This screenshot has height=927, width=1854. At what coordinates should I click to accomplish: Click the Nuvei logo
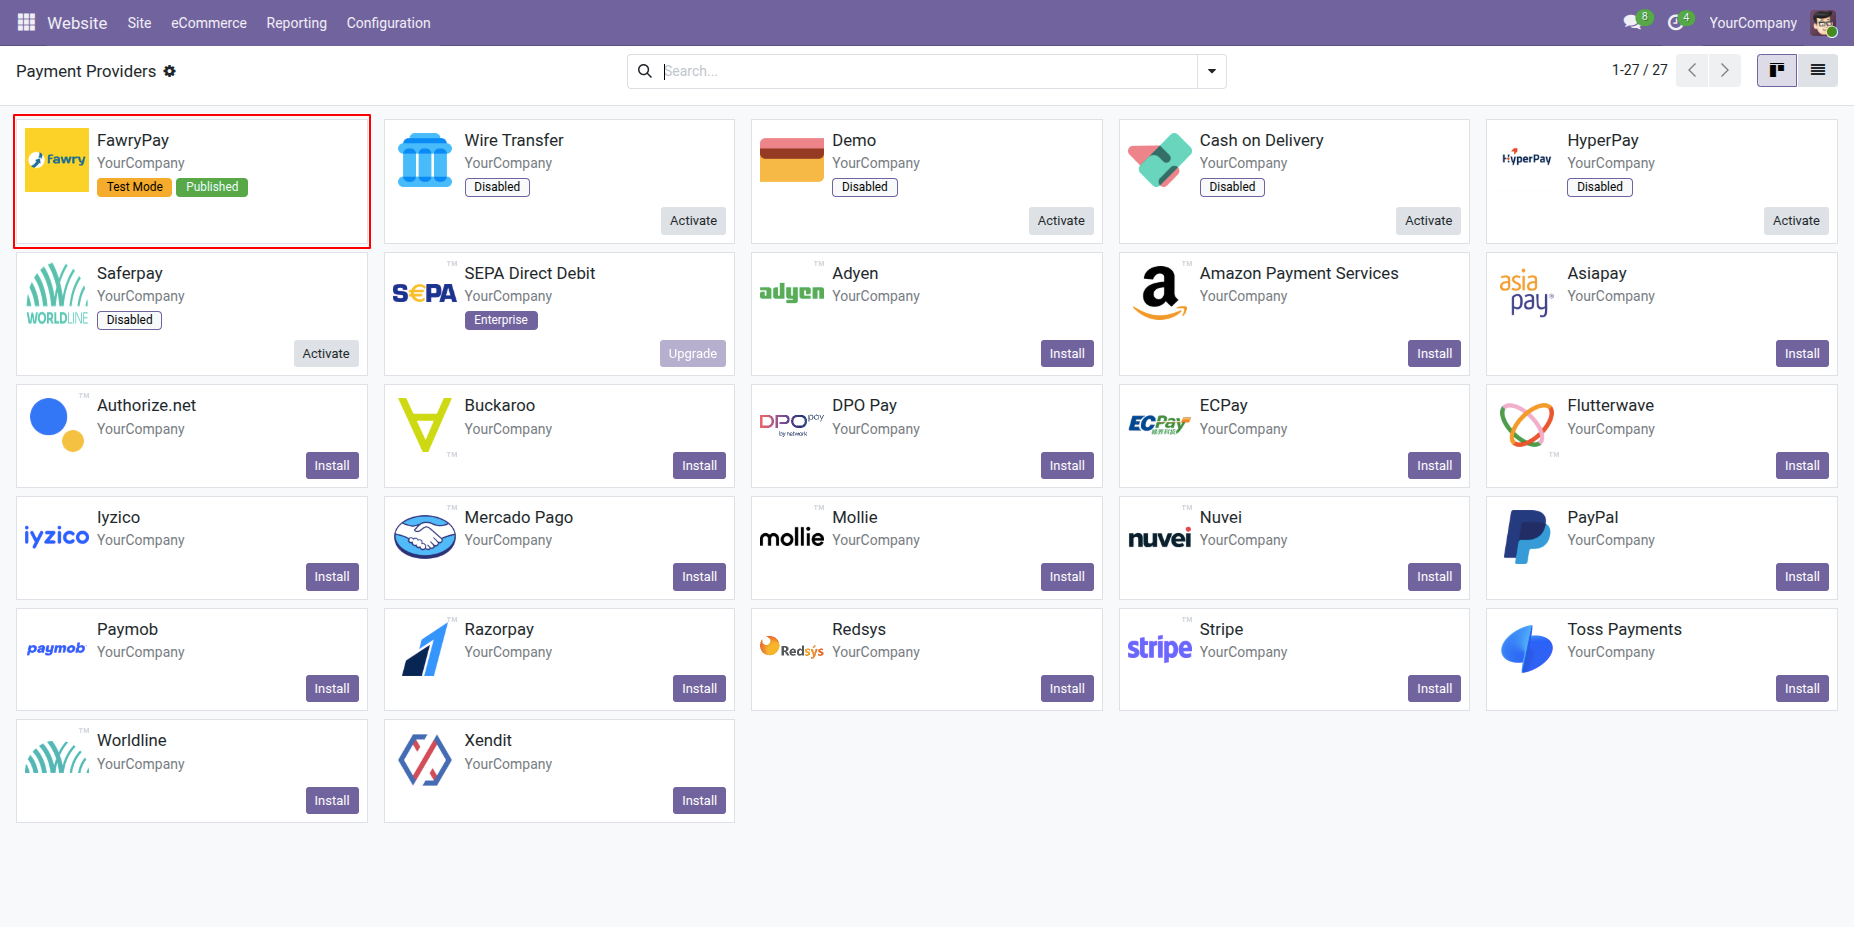tap(1160, 539)
